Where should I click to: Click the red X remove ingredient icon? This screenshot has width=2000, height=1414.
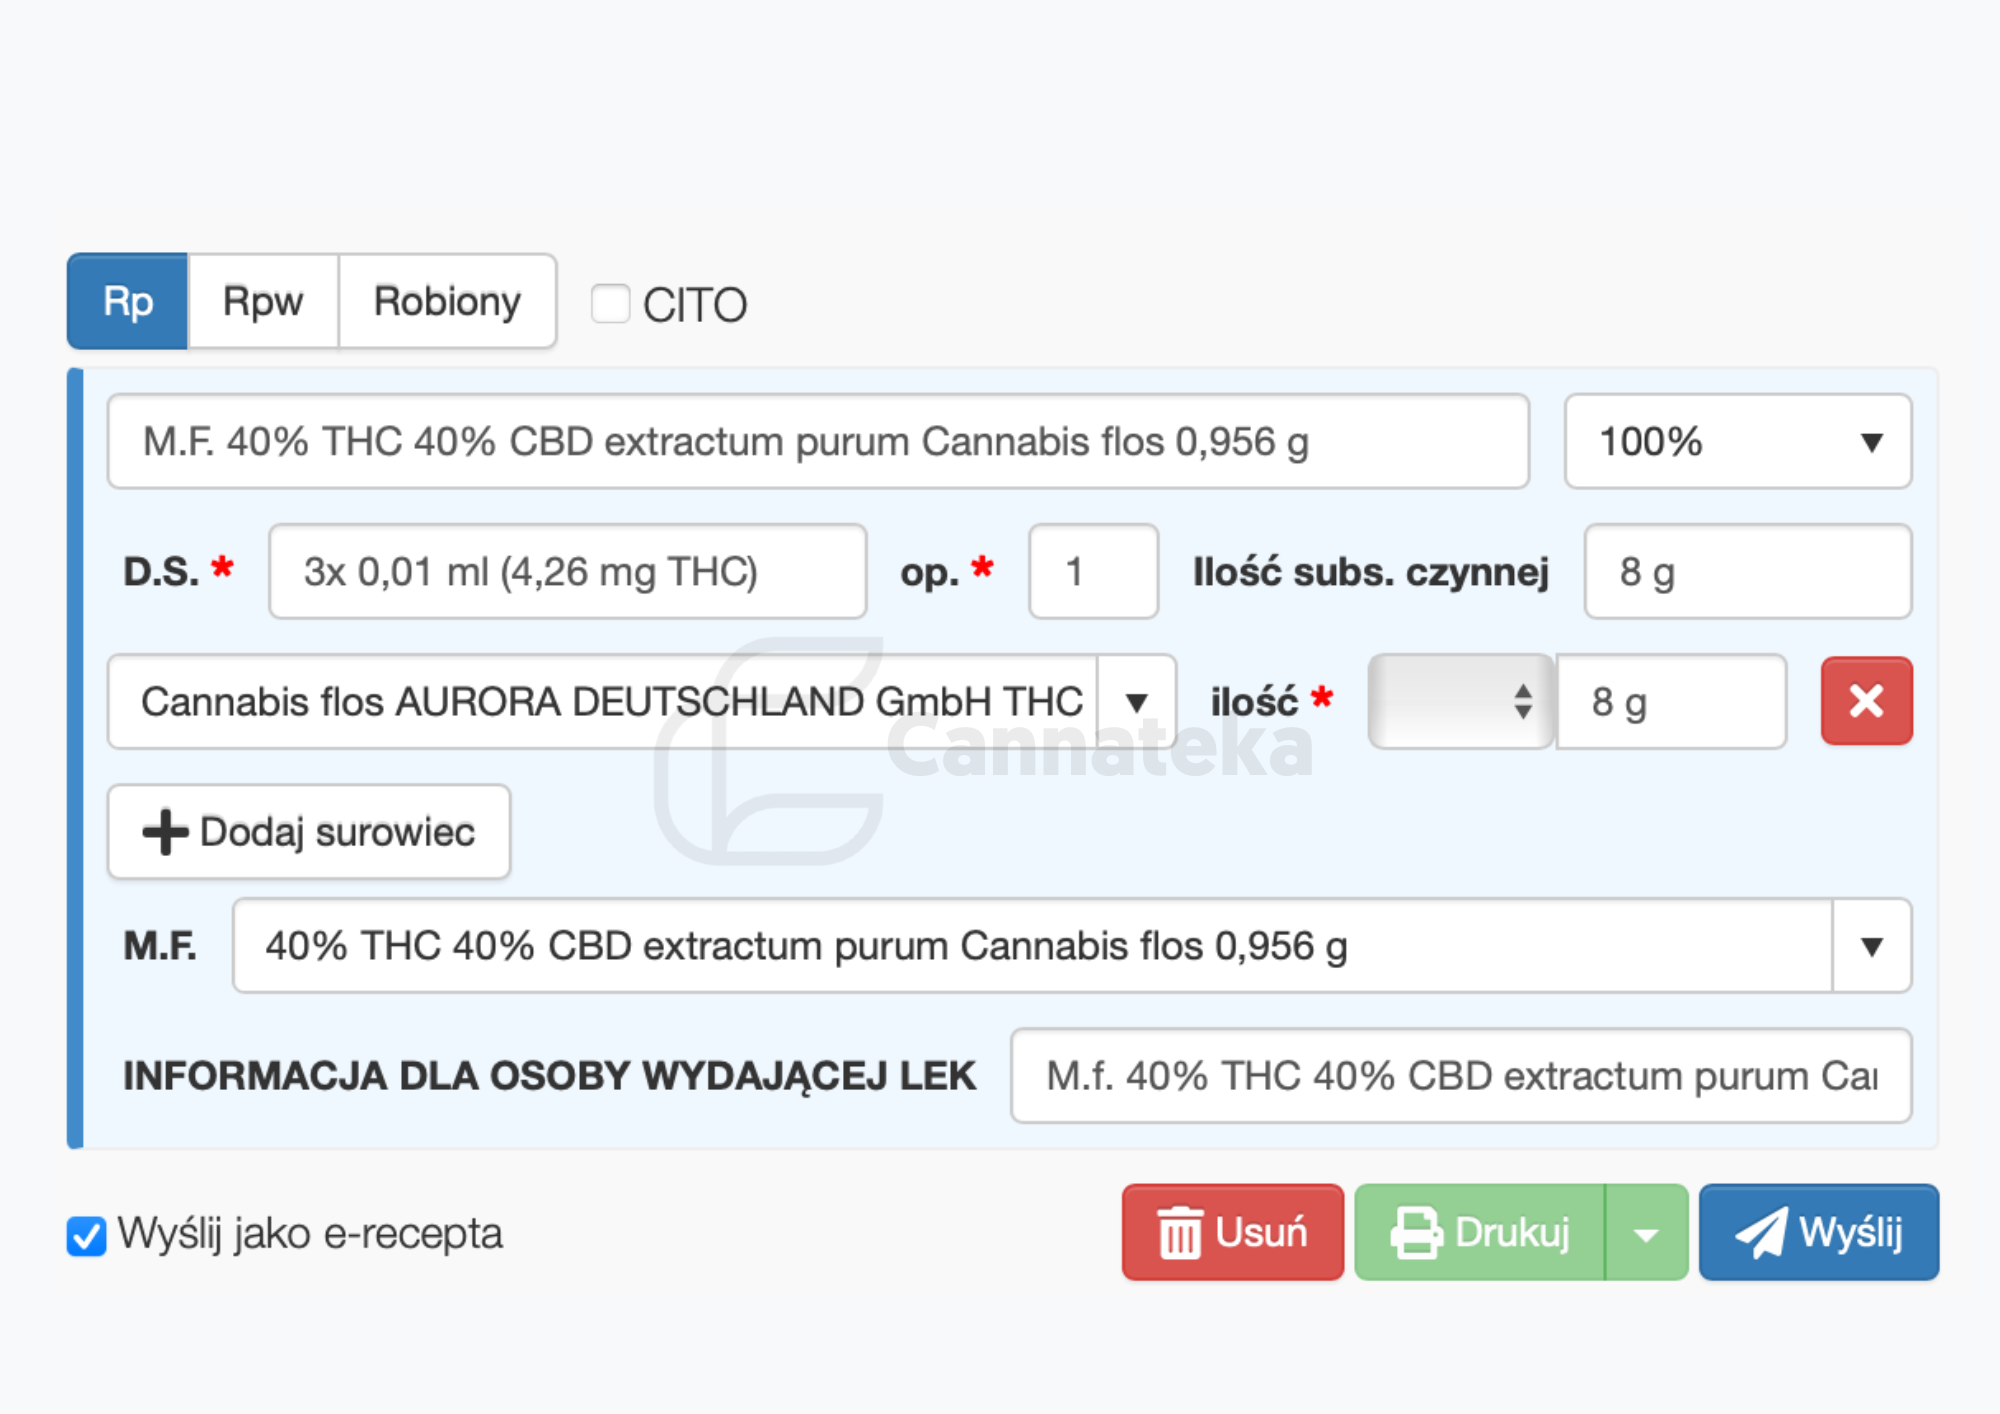(1866, 701)
